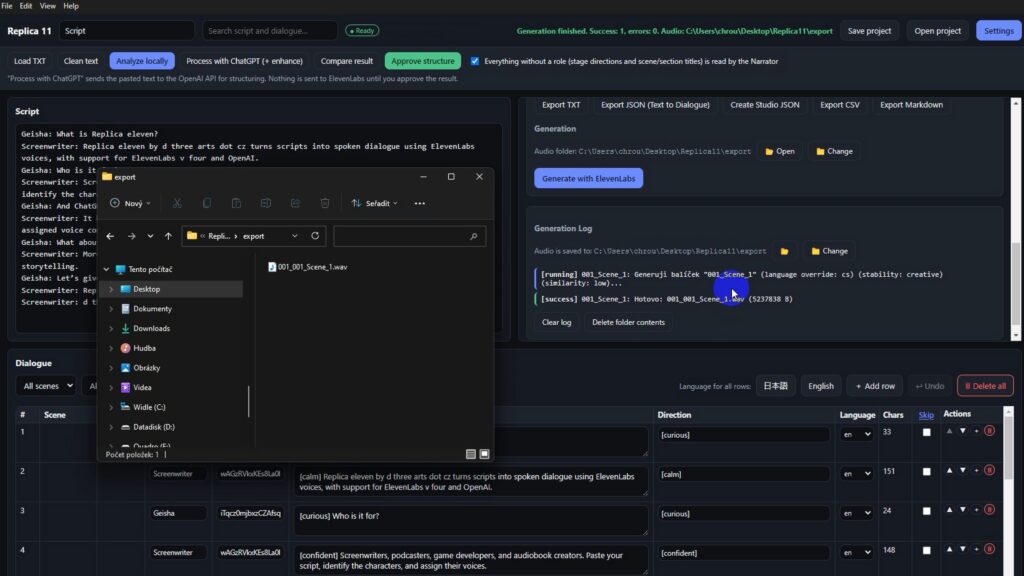The height and width of the screenshot is (576, 1024).
Task: Click the share icon in export window toolbar
Action: coord(295,203)
